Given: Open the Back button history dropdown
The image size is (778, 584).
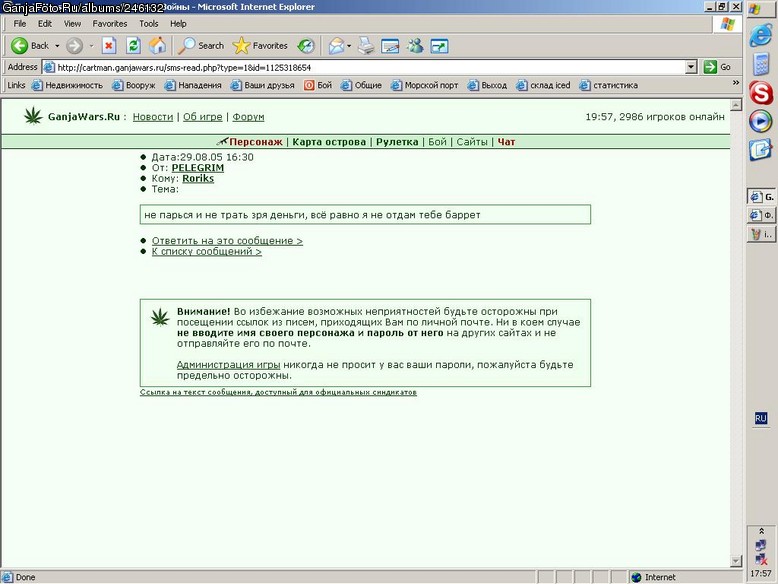Looking at the screenshot, I should coord(57,46).
